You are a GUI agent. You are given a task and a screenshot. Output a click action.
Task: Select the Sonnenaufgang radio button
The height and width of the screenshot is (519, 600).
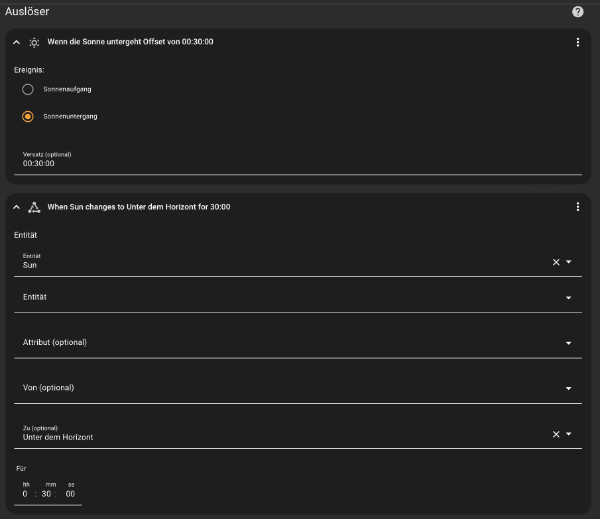[28, 89]
